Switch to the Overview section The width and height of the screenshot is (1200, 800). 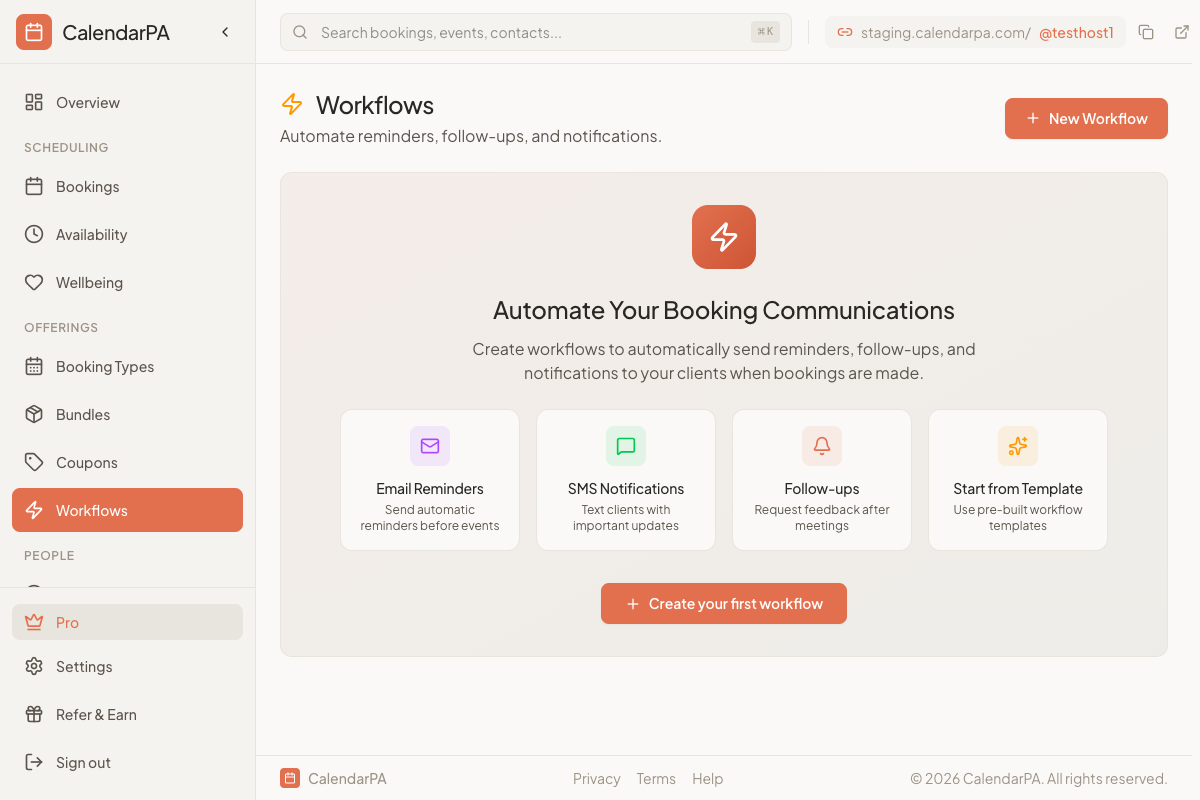click(x=87, y=102)
